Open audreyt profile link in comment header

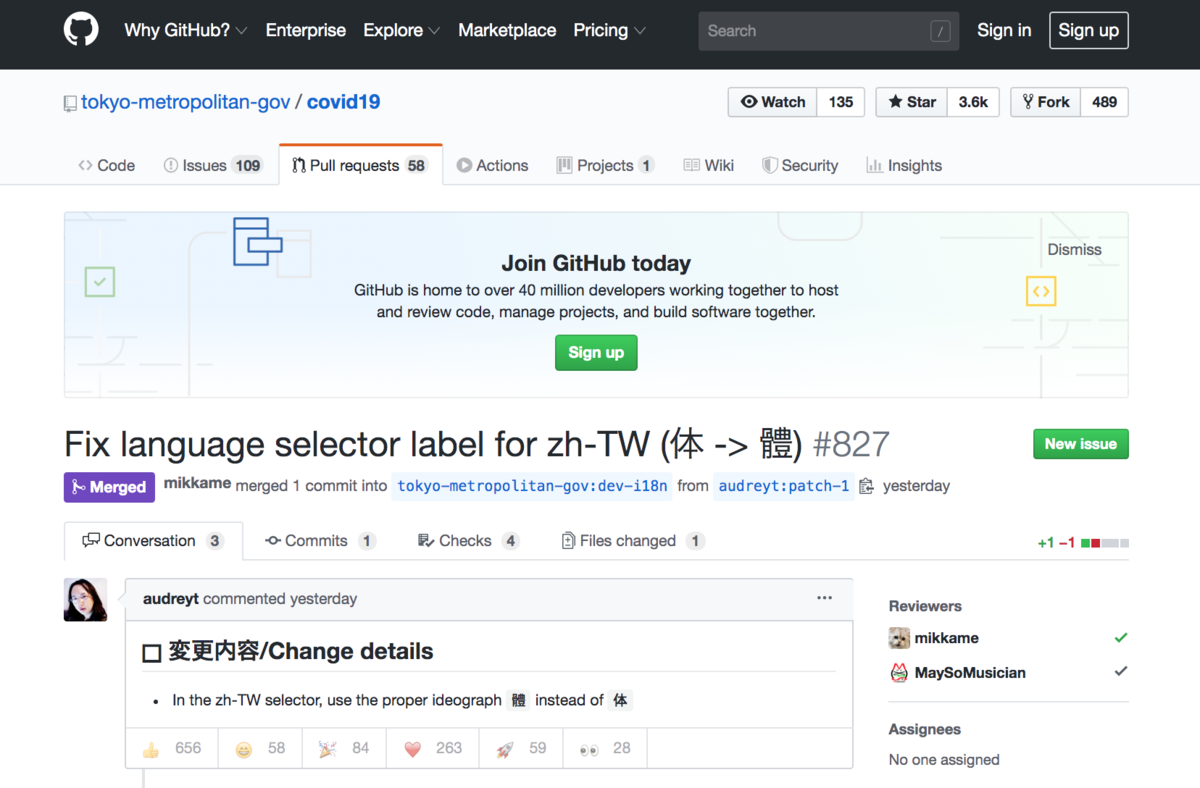[171, 599]
